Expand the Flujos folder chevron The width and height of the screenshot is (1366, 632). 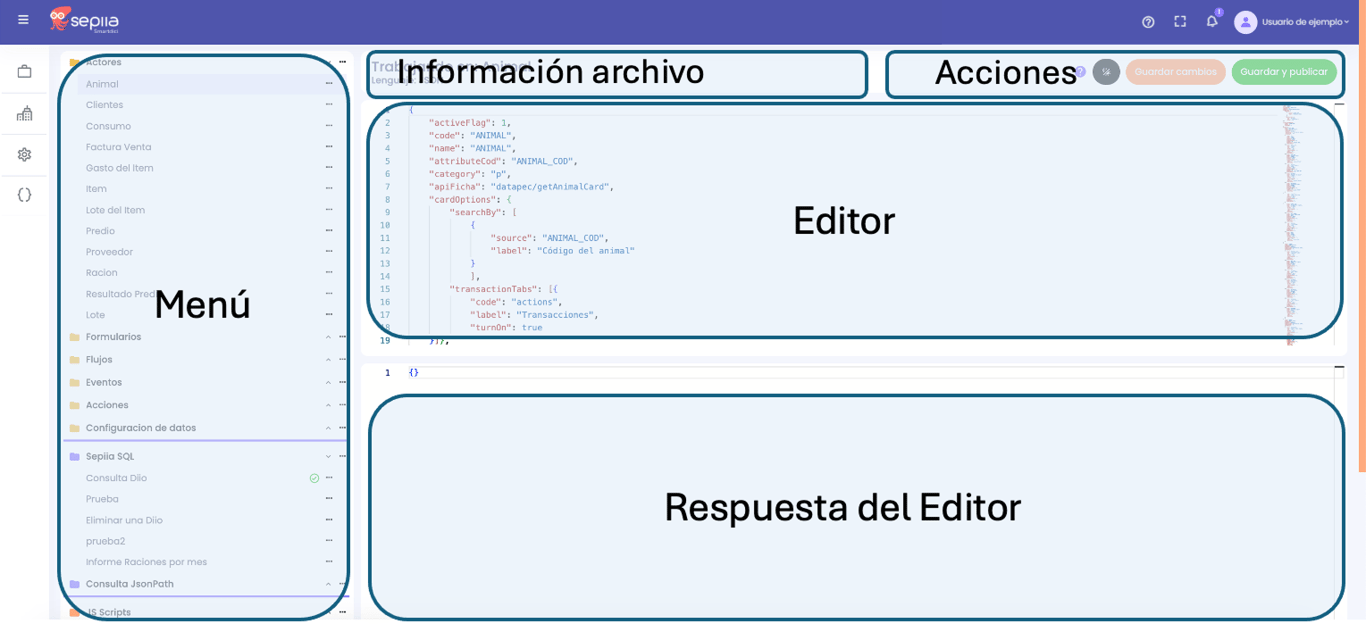point(328,360)
